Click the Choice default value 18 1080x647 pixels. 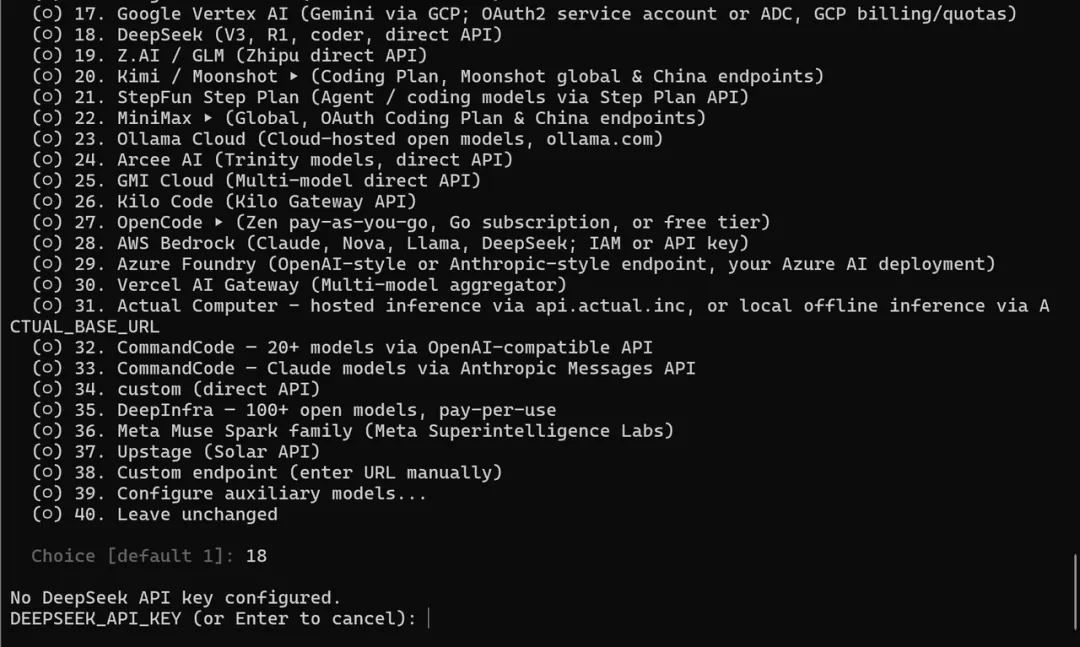[256, 556]
